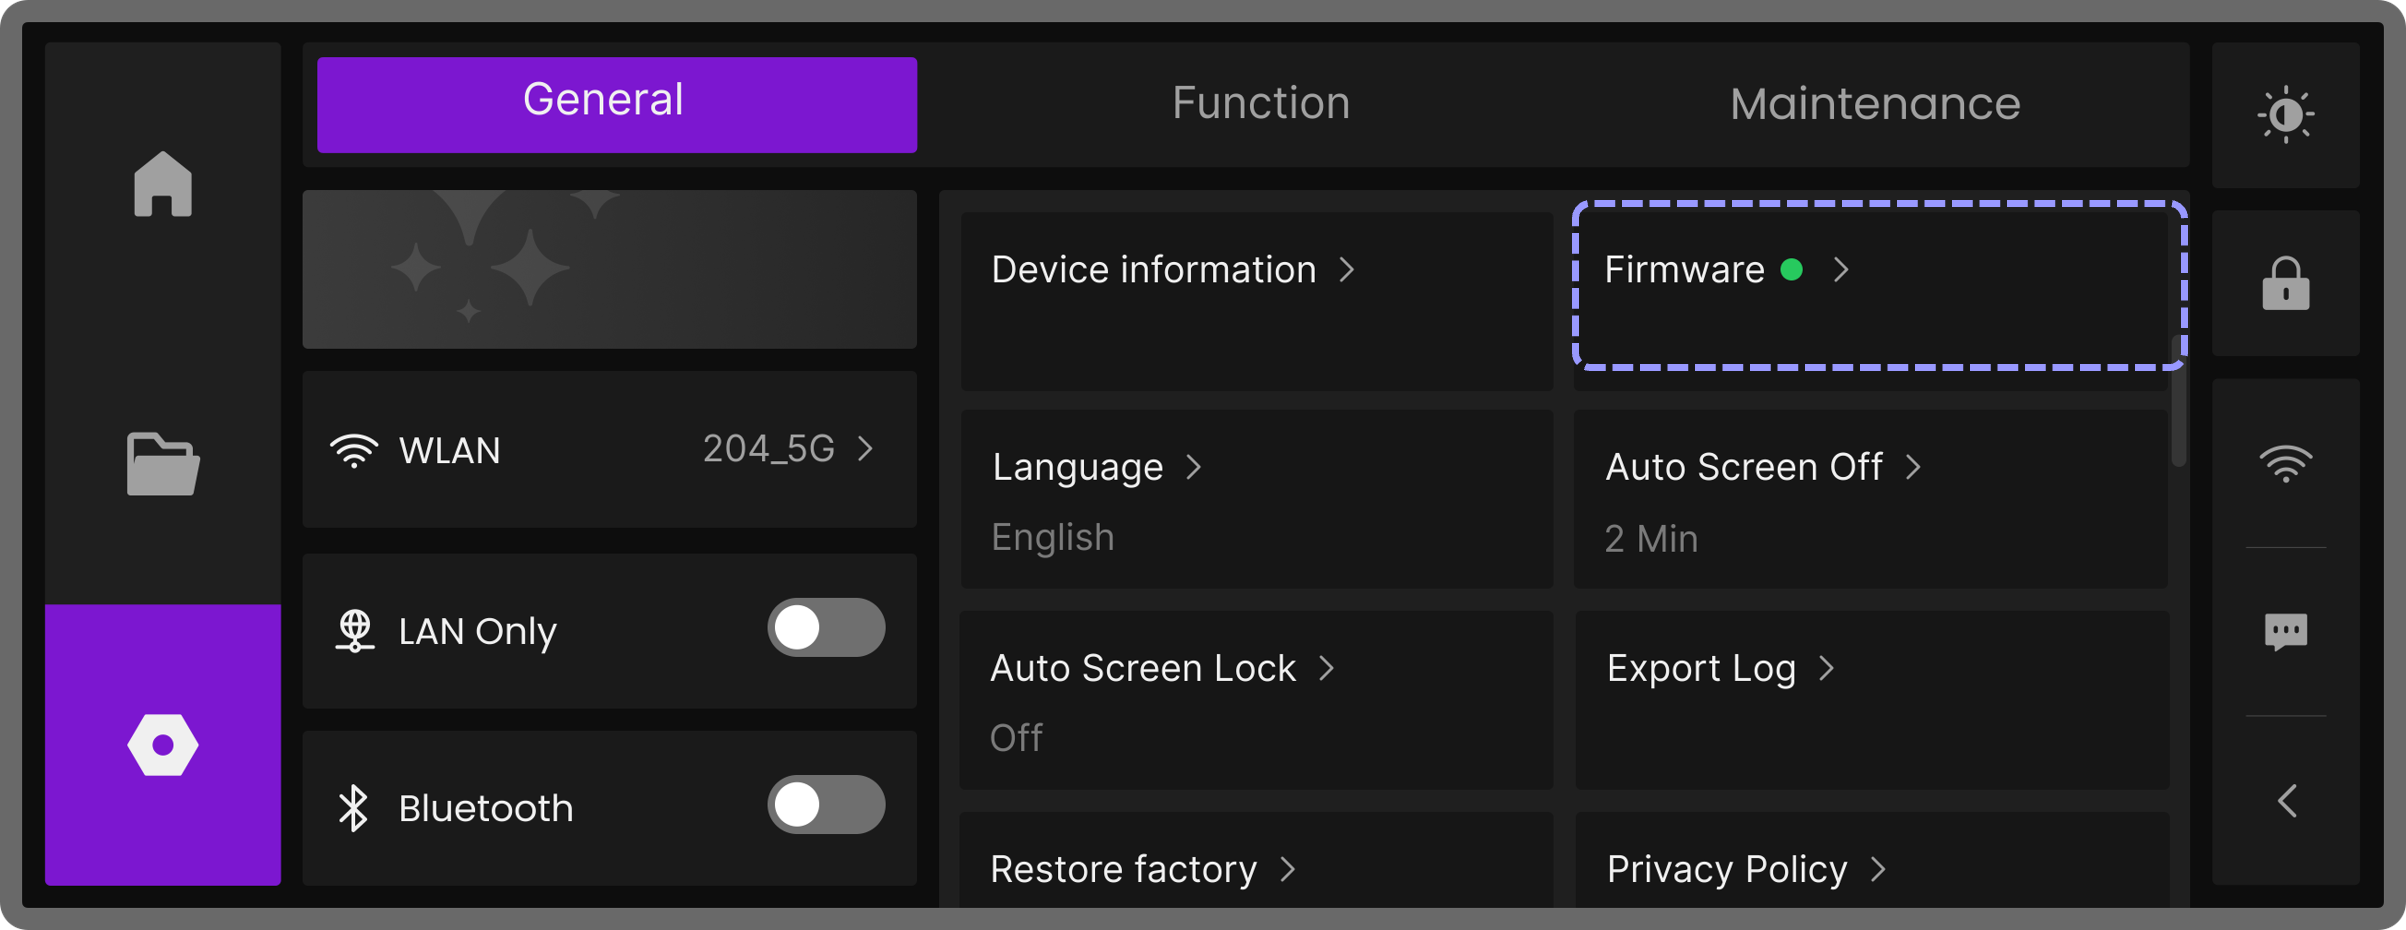Tap the lock screen padlock icon
The width and height of the screenshot is (2406, 930).
2285,284
